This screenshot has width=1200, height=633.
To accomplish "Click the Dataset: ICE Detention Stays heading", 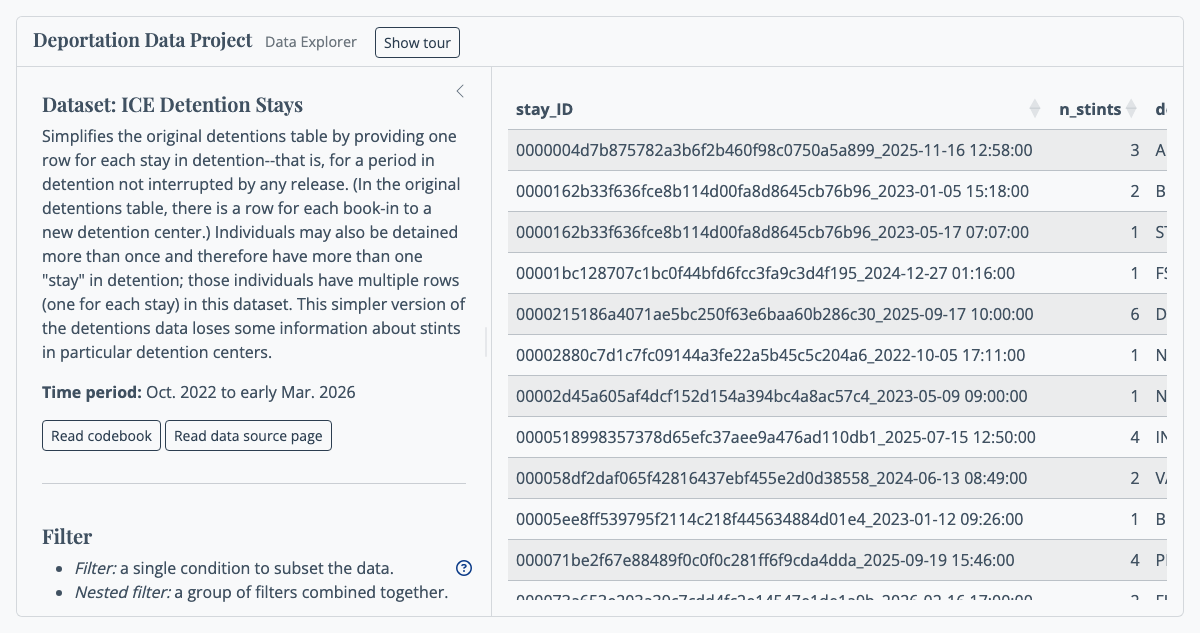I will (x=172, y=105).
